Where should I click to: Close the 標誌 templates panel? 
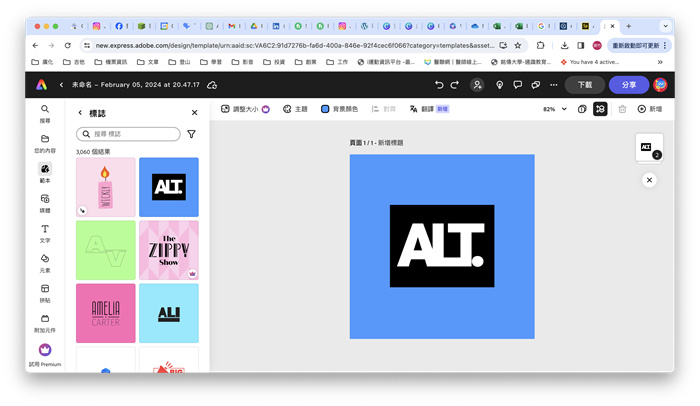194,113
